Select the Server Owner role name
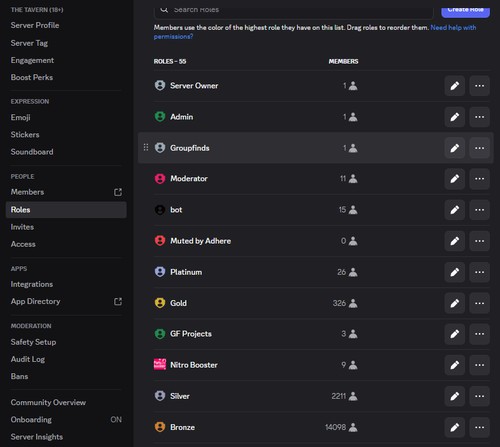This screenshot has width=500, height=447. 194,86
